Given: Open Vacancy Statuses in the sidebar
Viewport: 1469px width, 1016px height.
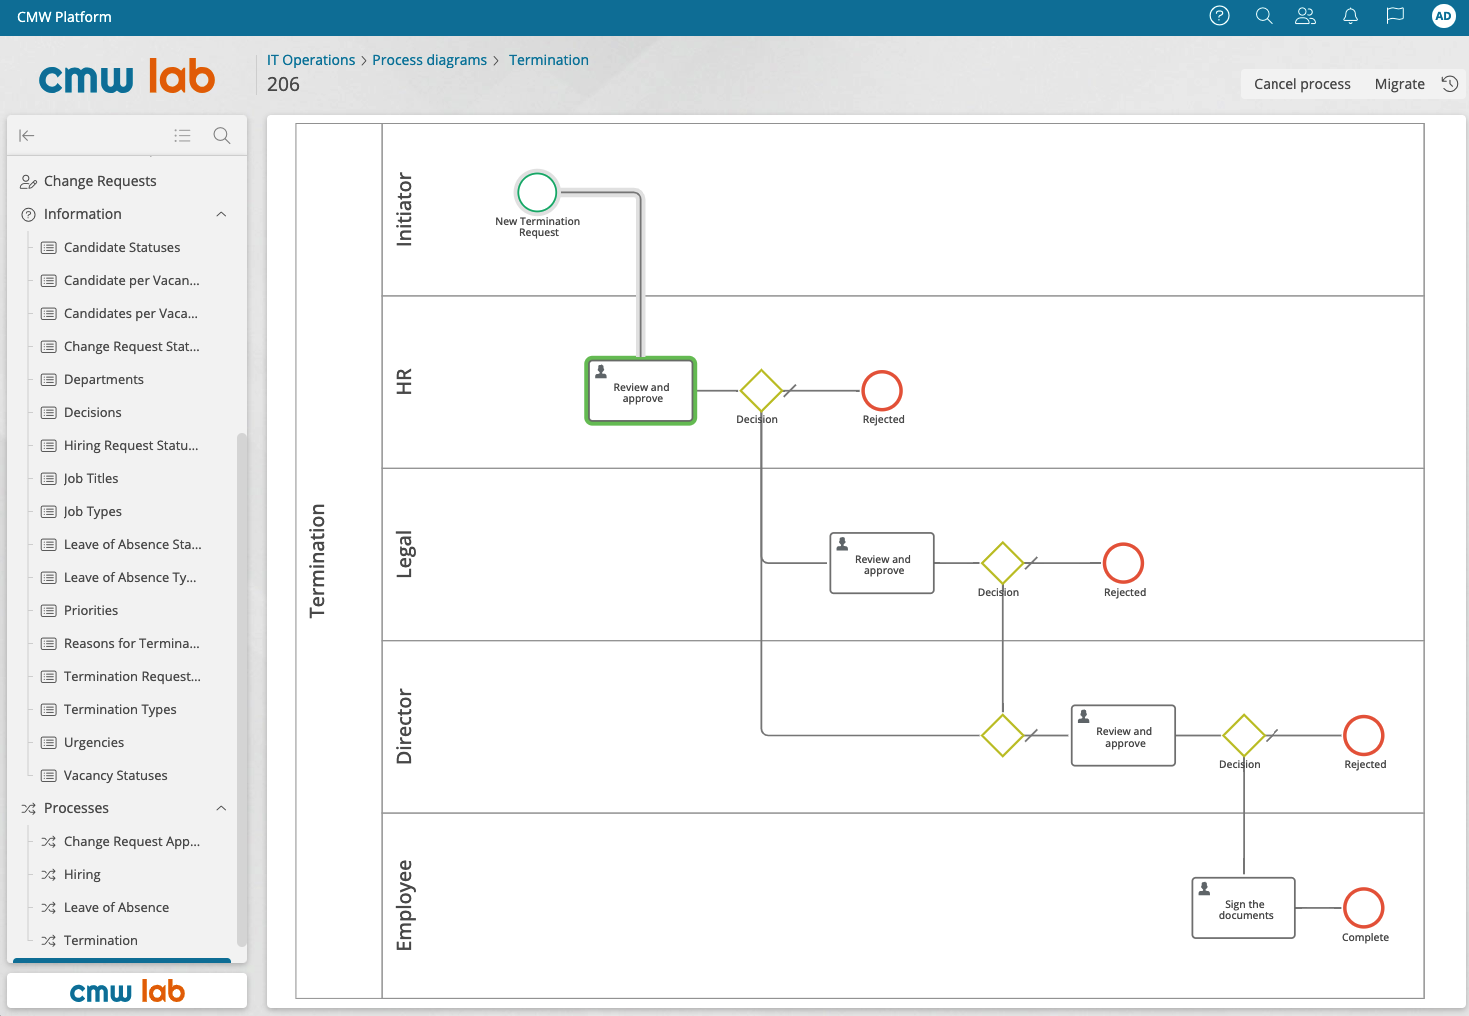Looking at the screenshot, I should pyautogui.click(x=116, y=775).
